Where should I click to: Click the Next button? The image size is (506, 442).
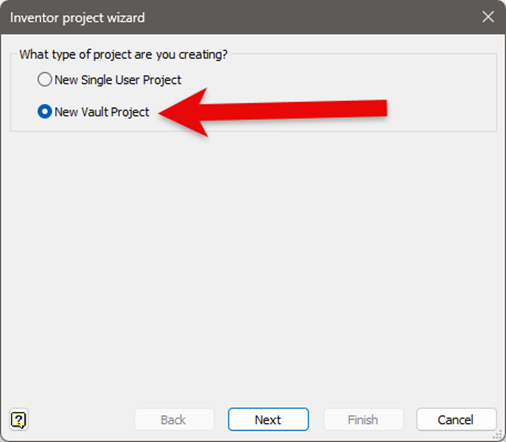[x=268, y=419]
